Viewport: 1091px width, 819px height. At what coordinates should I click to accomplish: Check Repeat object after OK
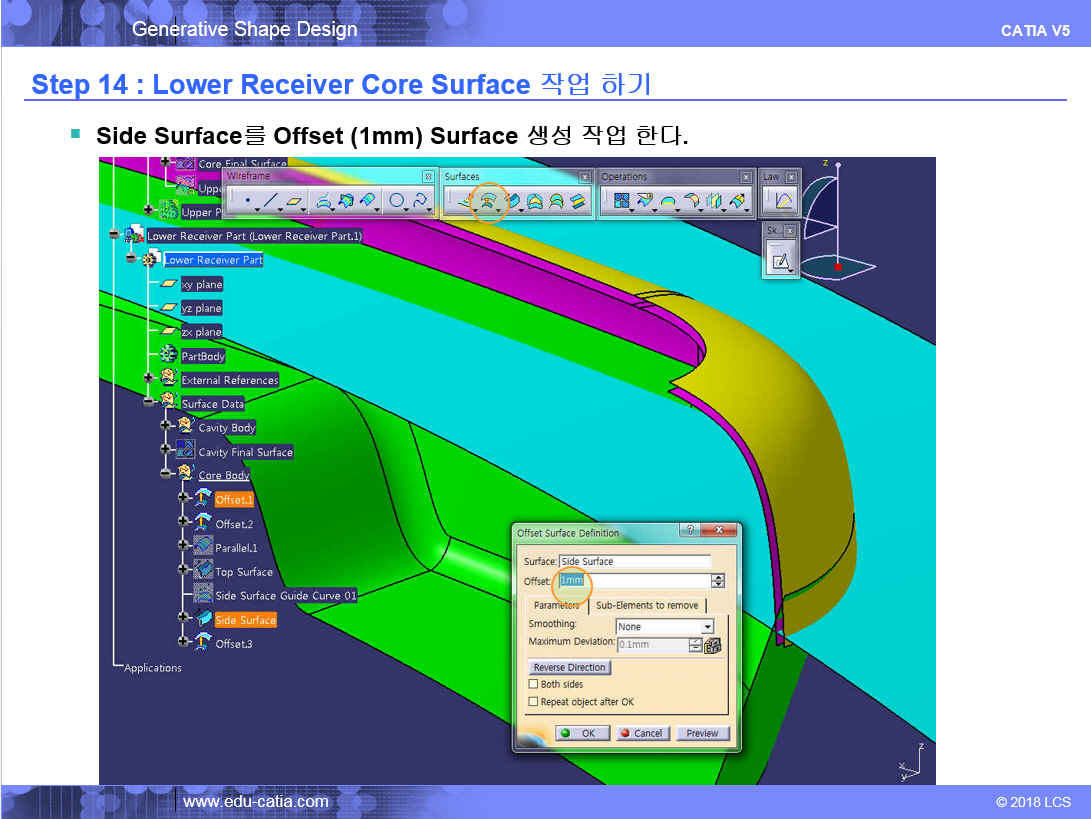coord(534,702)
